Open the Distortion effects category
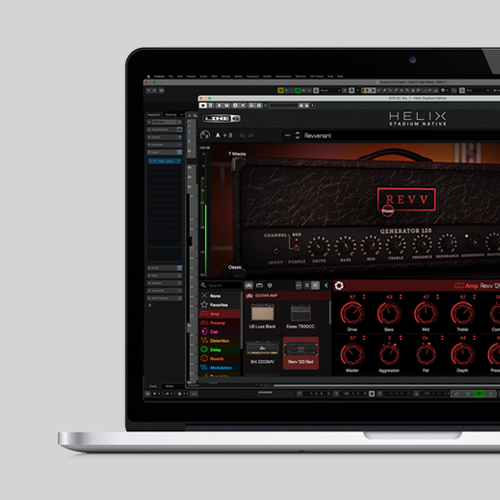Screen dimensions: 500x500 point(219,341)
